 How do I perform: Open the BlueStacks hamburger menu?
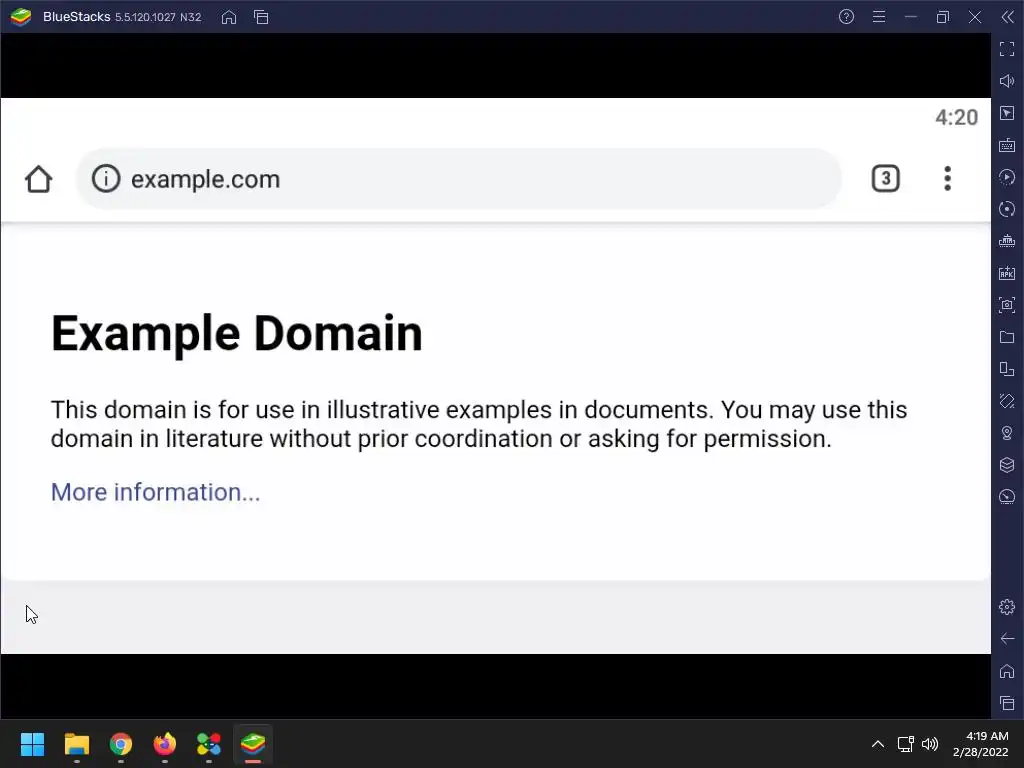pyautogui.click(x=879, y=17)
